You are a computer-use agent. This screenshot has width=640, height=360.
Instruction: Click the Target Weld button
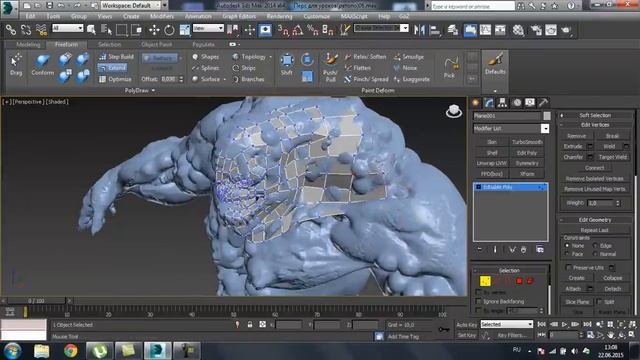pos(612,157)
